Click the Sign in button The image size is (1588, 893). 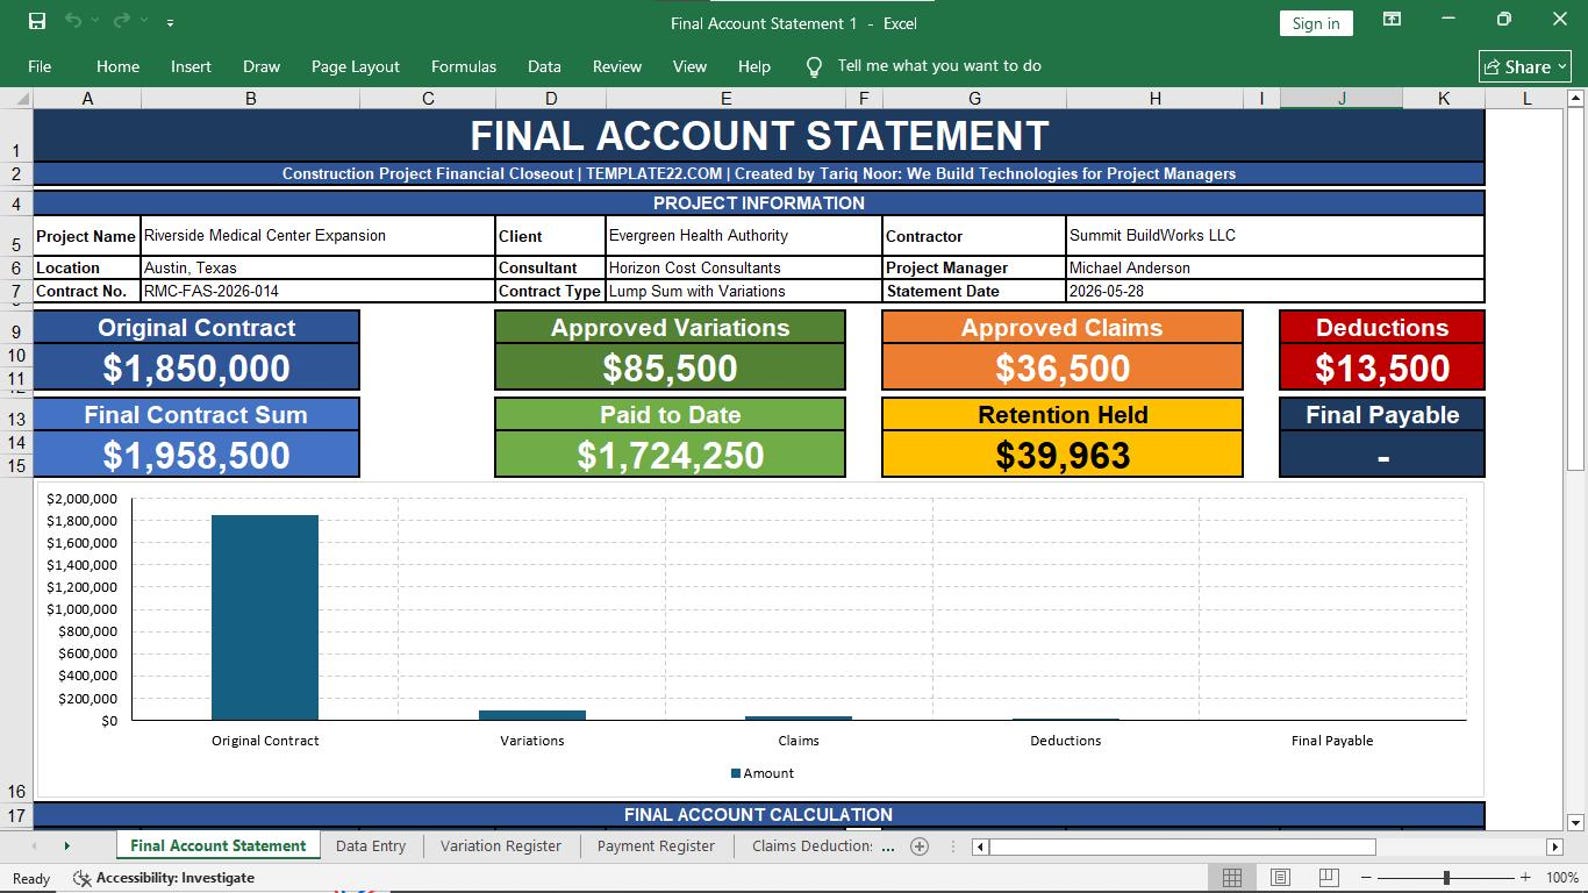1316,23
